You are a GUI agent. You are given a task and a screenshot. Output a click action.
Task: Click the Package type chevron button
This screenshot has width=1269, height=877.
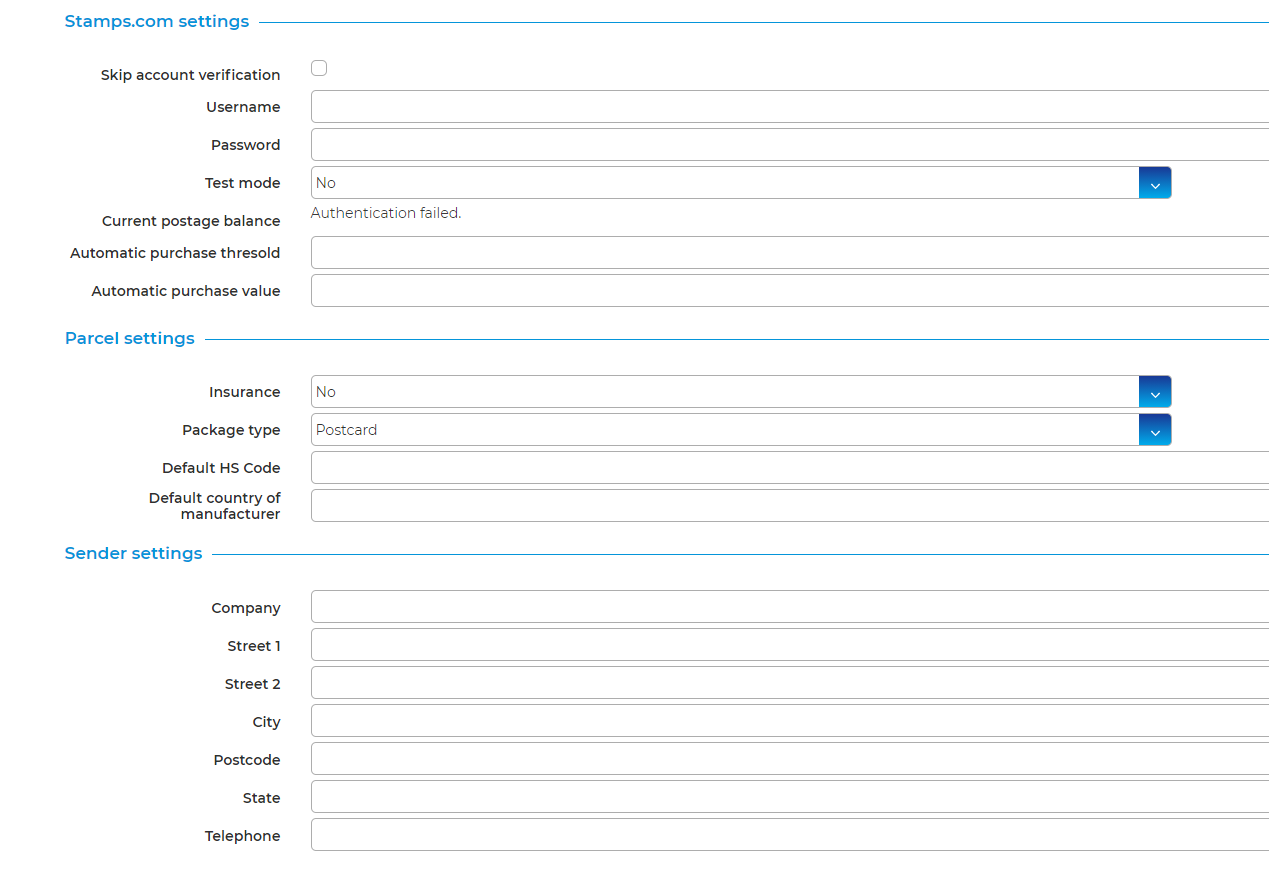(1155, 430)
